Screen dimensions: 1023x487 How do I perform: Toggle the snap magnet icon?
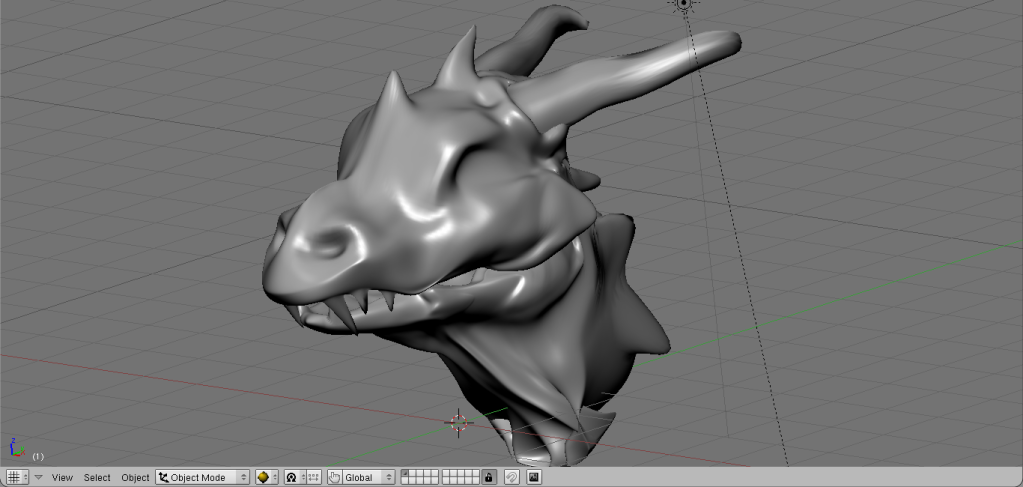[511, 478]
